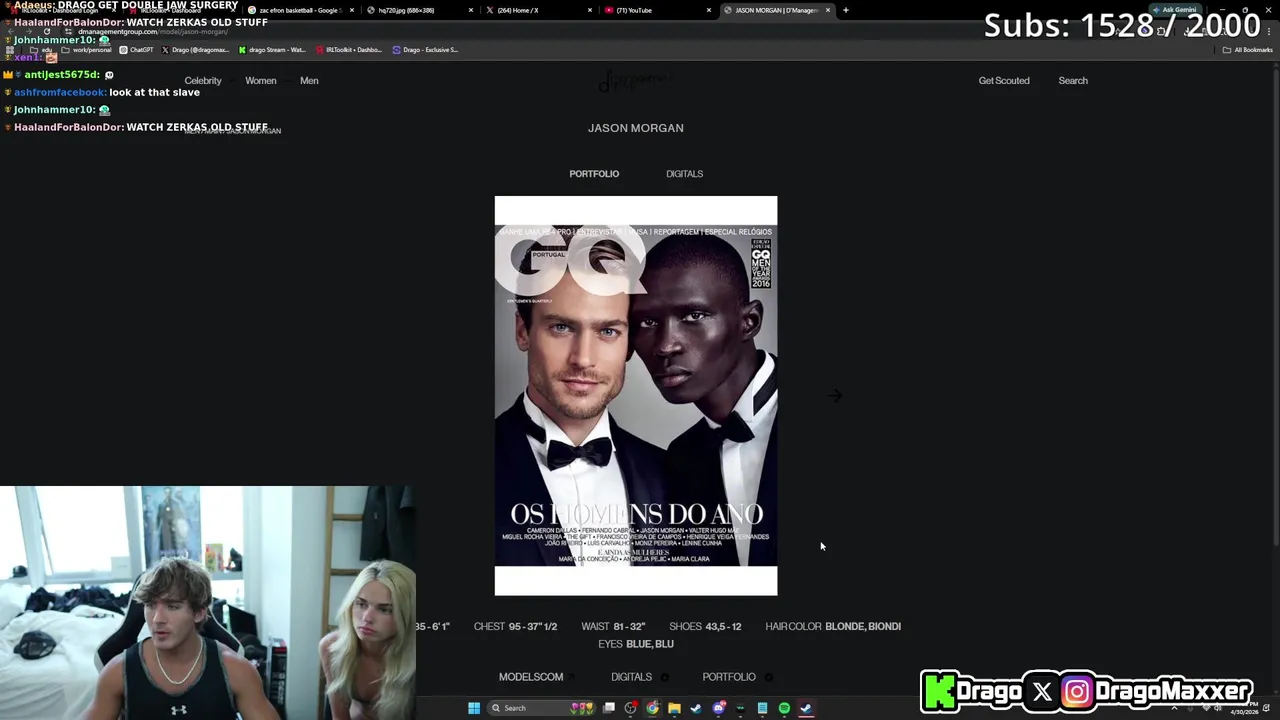Open File Explorer from the taskbar
Image resolution: width=1280 pixels, height=720 pixels.
[x=674, y=708]
